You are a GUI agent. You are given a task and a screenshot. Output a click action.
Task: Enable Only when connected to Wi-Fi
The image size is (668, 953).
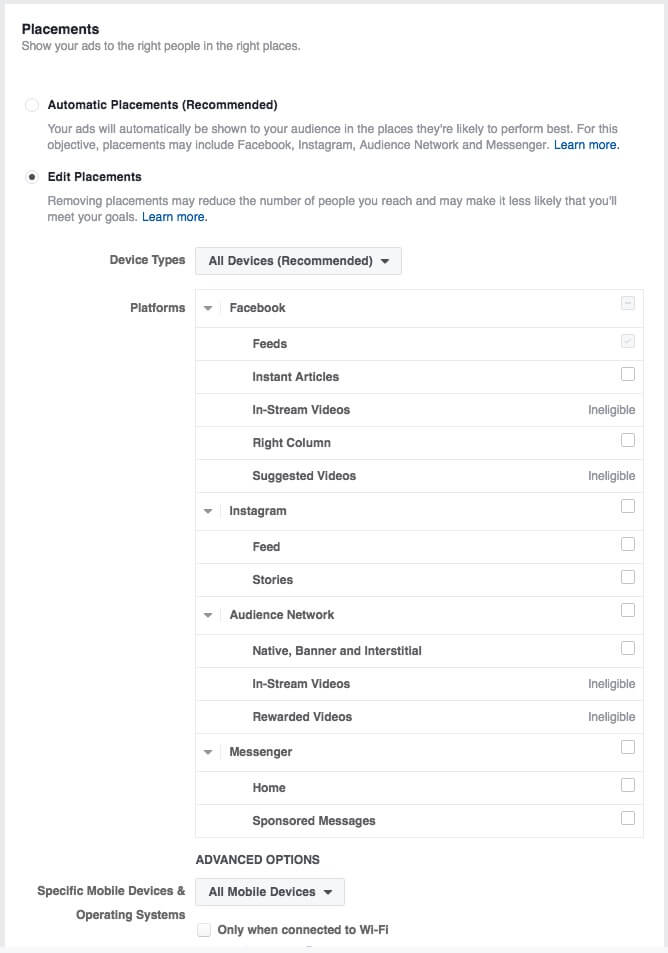point(204,930)
